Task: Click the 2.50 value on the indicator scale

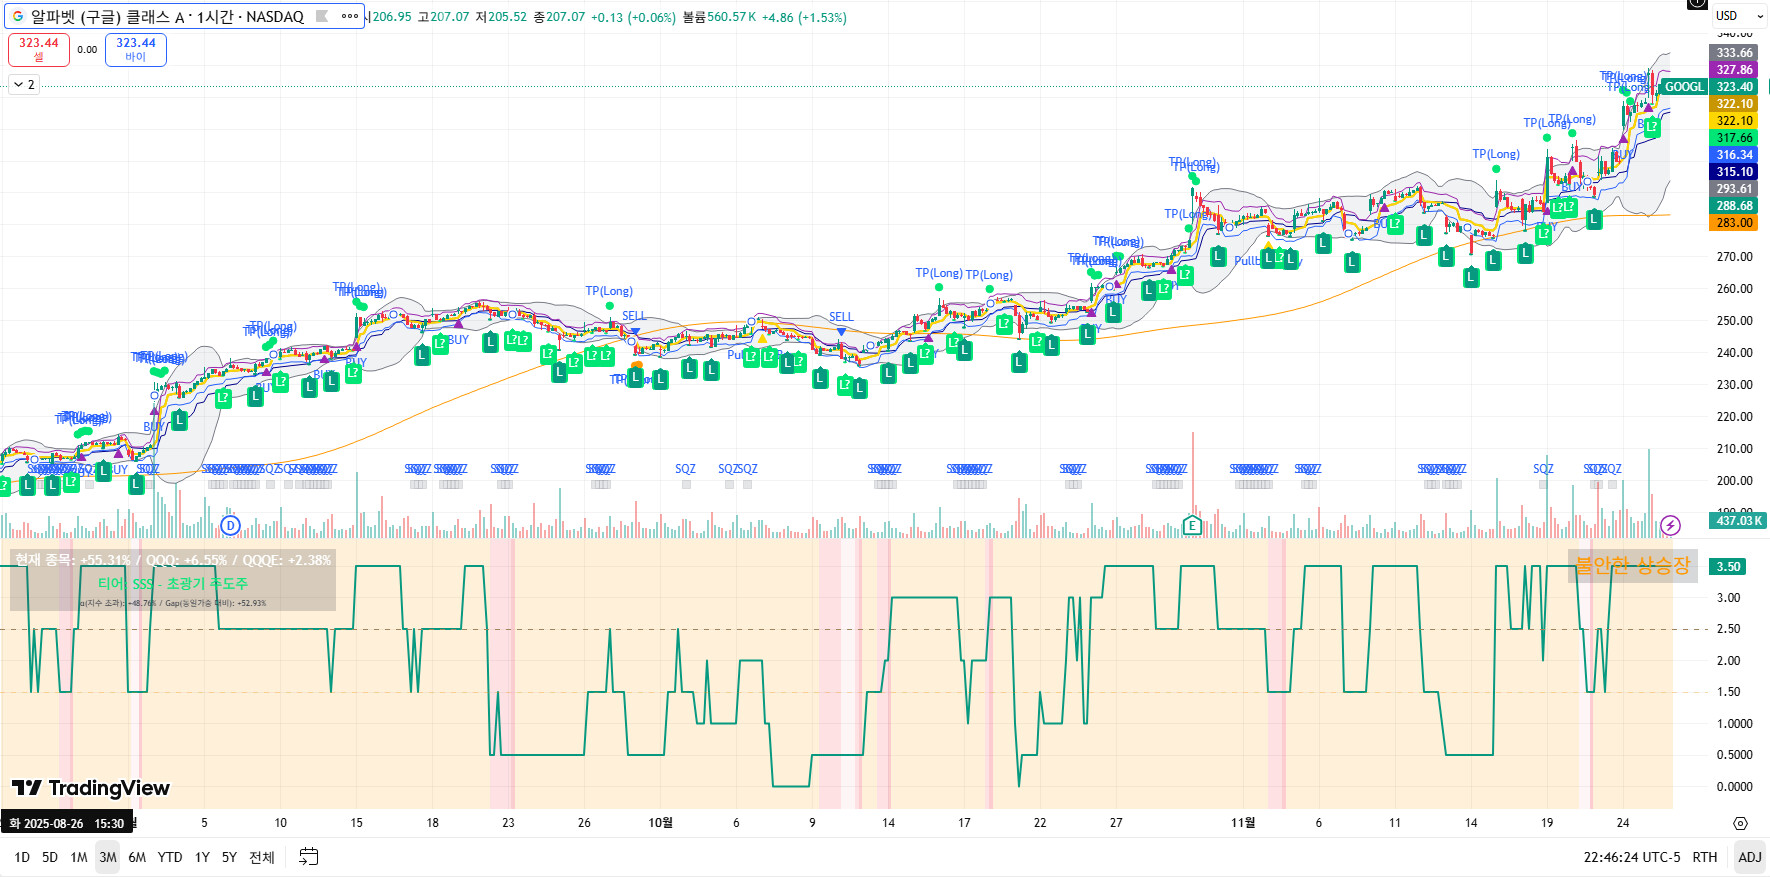Action: pos(1728,629)
